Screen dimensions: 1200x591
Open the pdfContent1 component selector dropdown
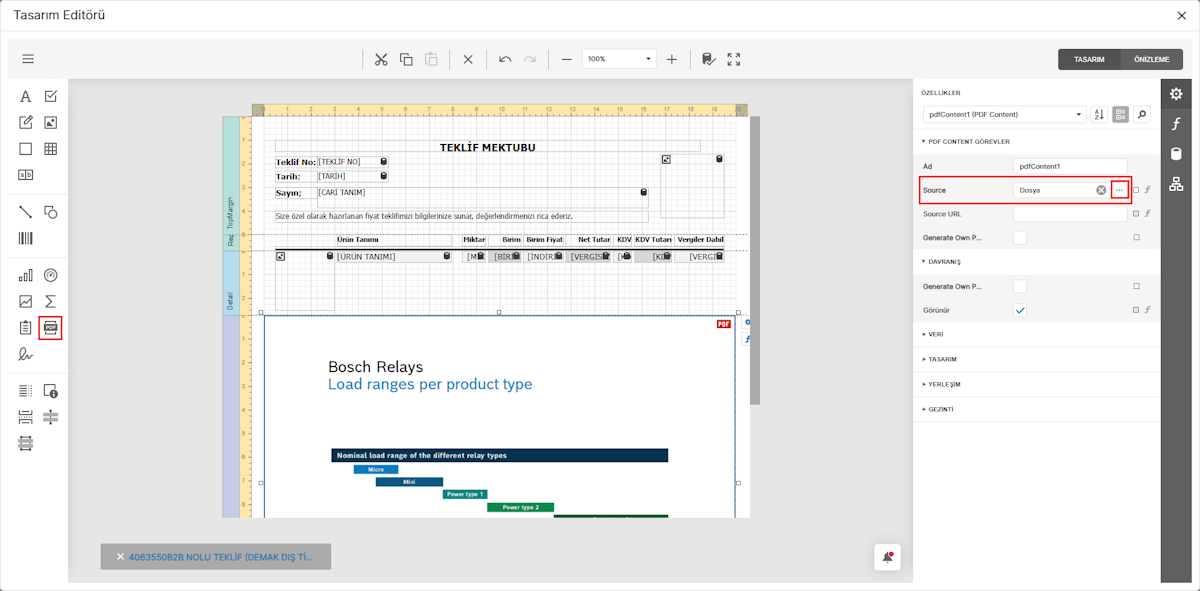pos(1004,115)
